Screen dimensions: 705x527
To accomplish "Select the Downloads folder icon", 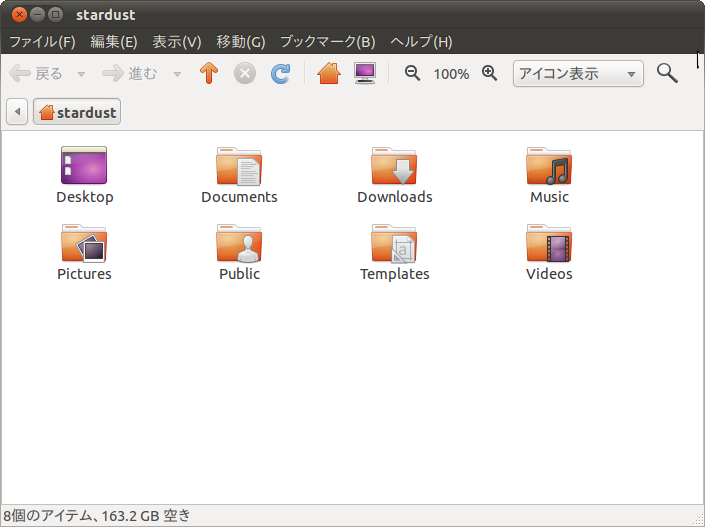I will (x=394, y=166).
